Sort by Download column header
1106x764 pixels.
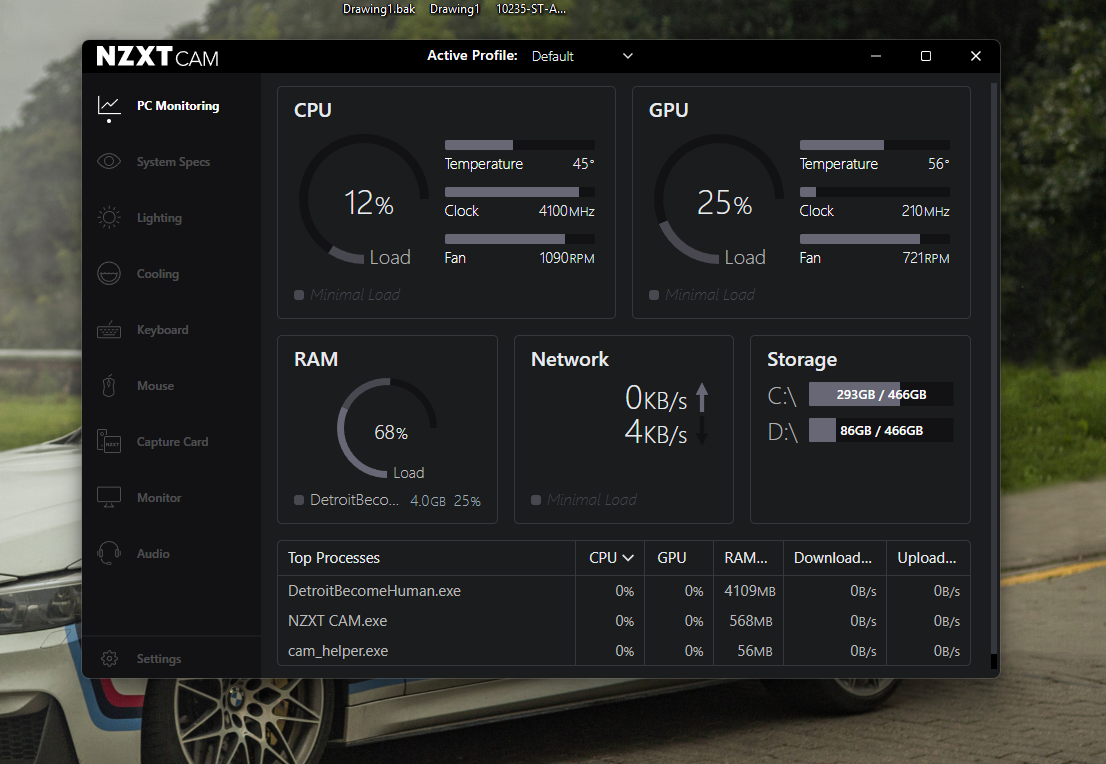(832, 558)
